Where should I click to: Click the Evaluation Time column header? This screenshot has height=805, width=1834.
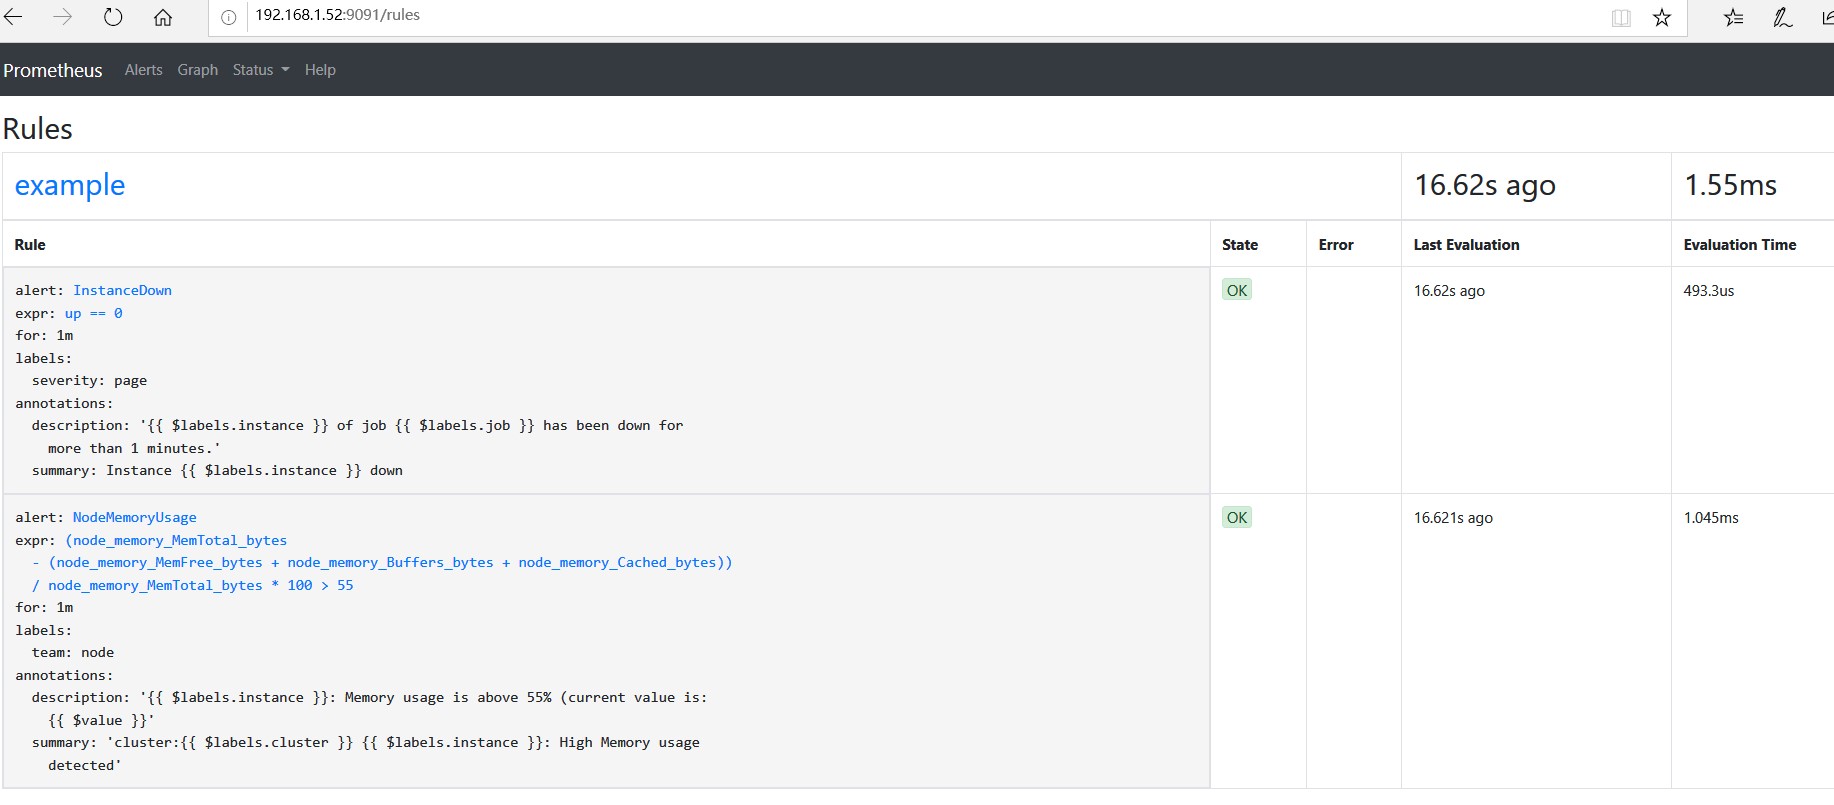[1740, 244]
